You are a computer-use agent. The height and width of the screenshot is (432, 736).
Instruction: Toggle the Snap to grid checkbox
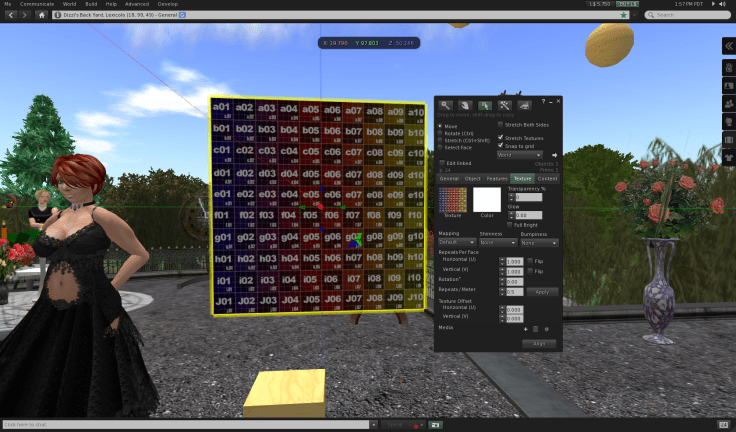[x=501, y=146]
